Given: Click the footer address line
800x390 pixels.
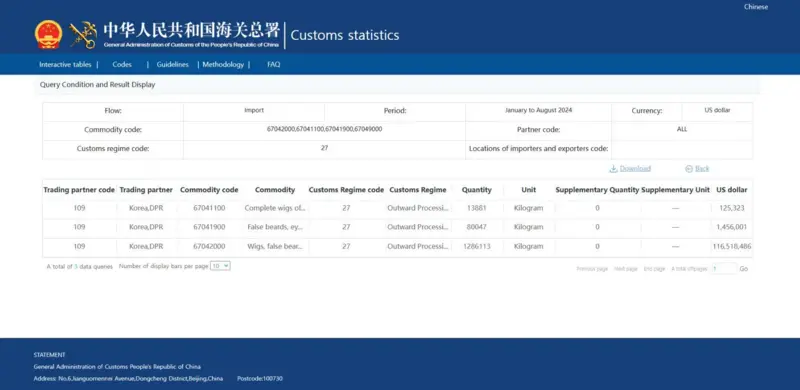Looking at the screenshot, I should pyautogui.click(x=128, y=379).
